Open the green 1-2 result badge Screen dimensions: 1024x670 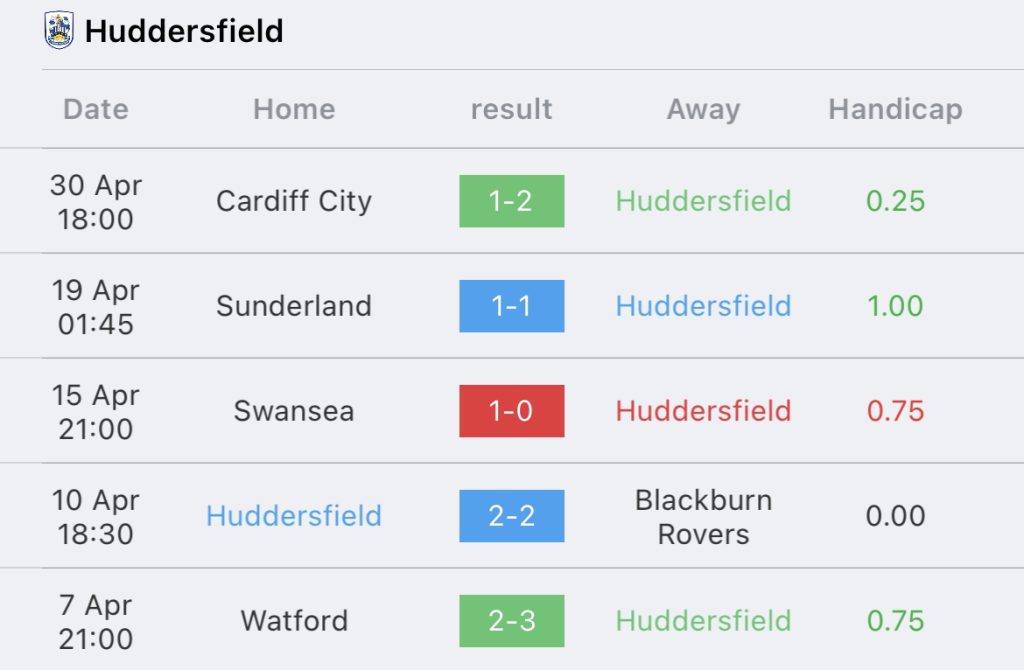click(x=511, y=201)
